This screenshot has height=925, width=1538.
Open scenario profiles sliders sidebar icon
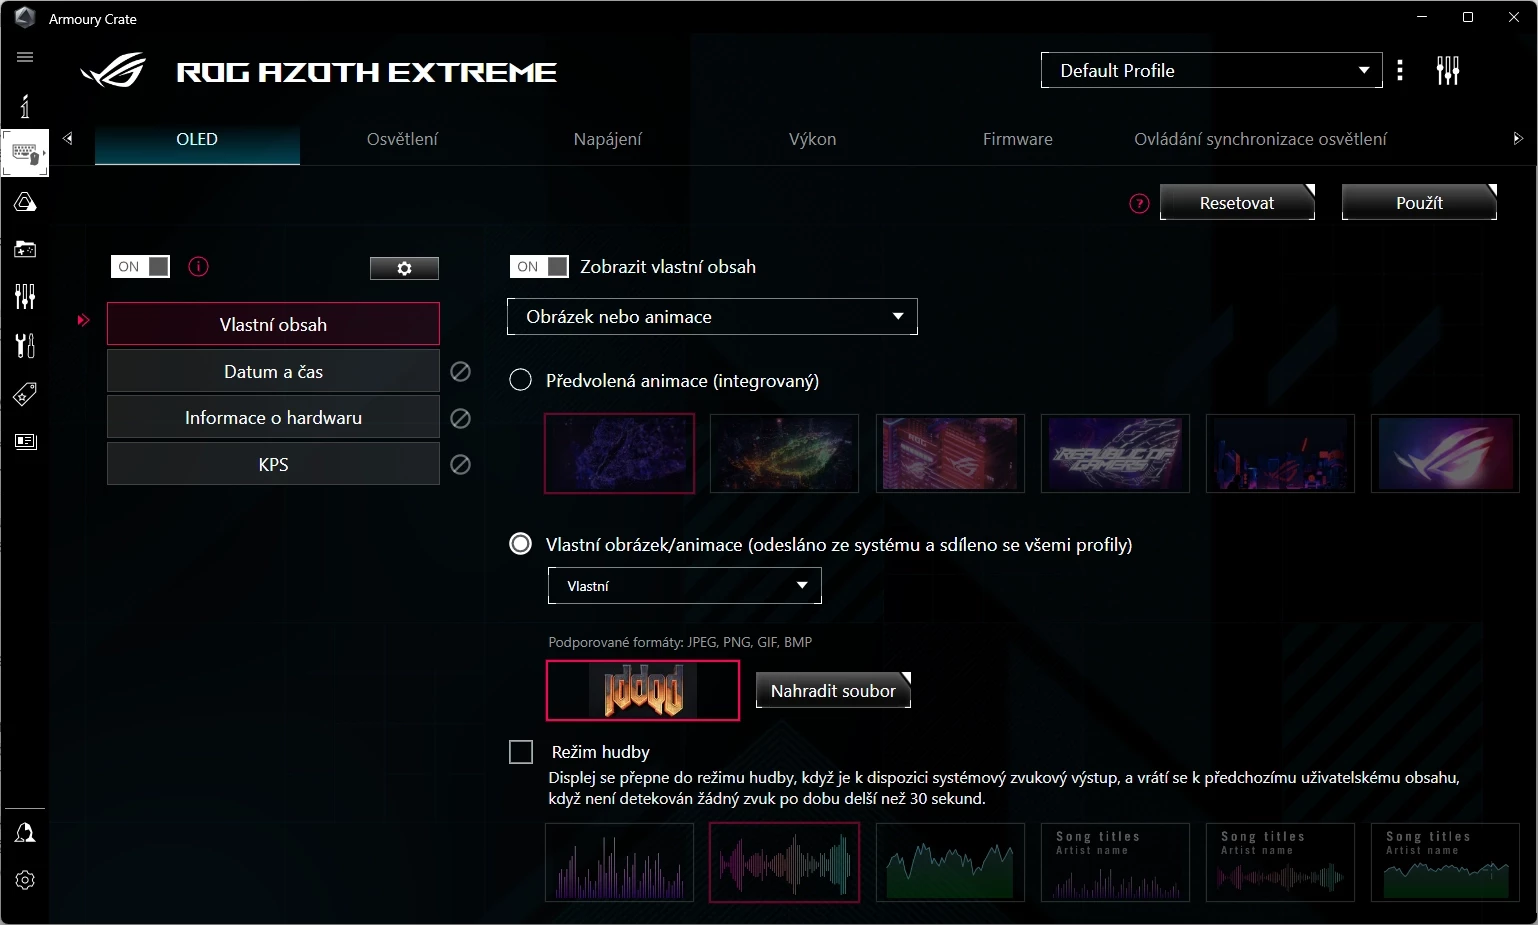click(x=25, y=296)
